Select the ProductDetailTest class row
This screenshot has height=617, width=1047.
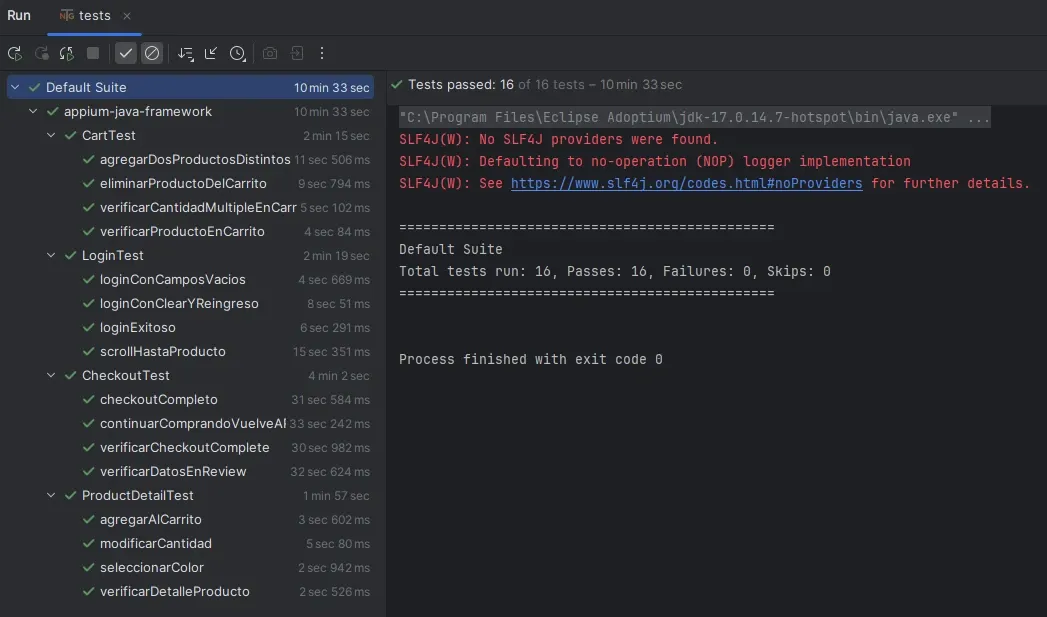[x=190, y=496]
